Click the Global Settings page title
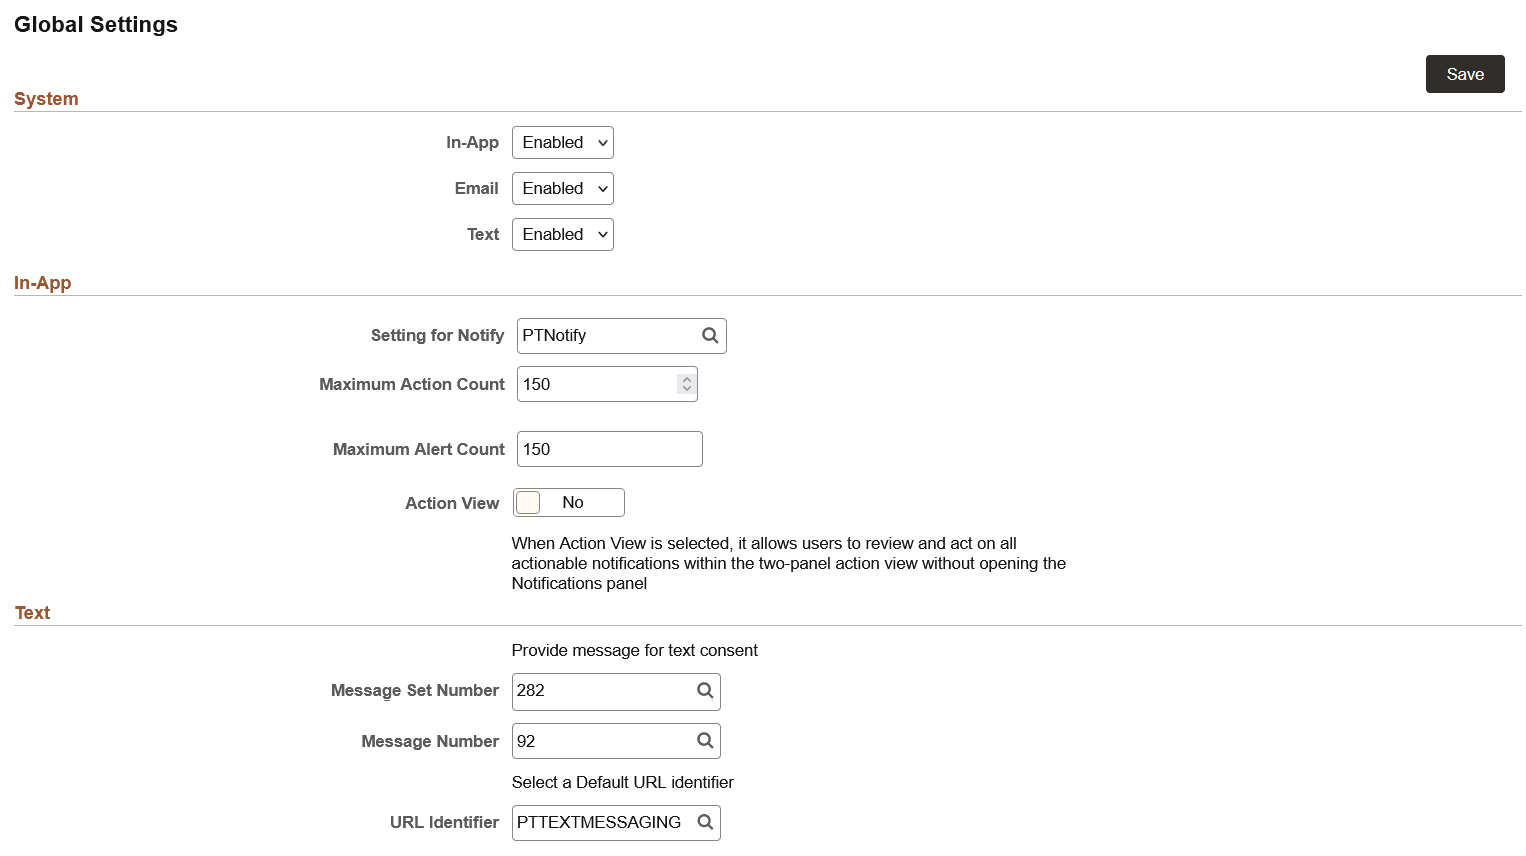1526x856 pixels. (x=96, y=25)
